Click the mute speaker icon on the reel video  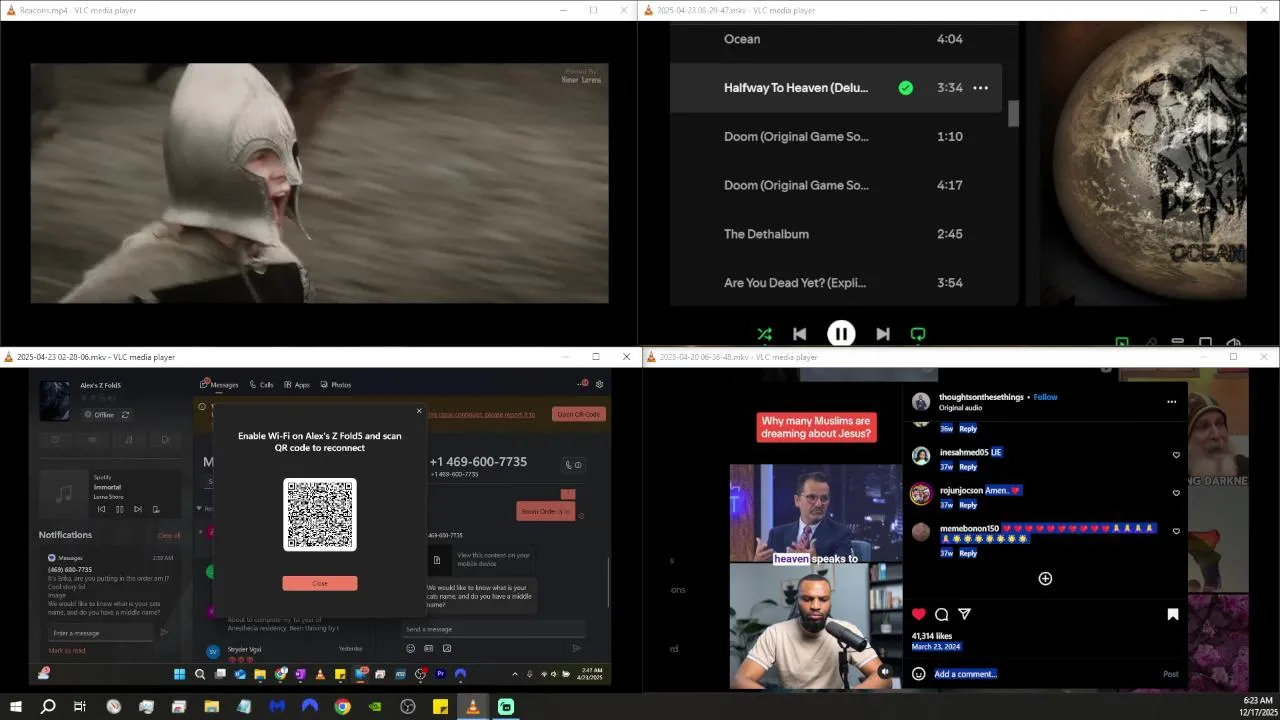pos(886,672)
